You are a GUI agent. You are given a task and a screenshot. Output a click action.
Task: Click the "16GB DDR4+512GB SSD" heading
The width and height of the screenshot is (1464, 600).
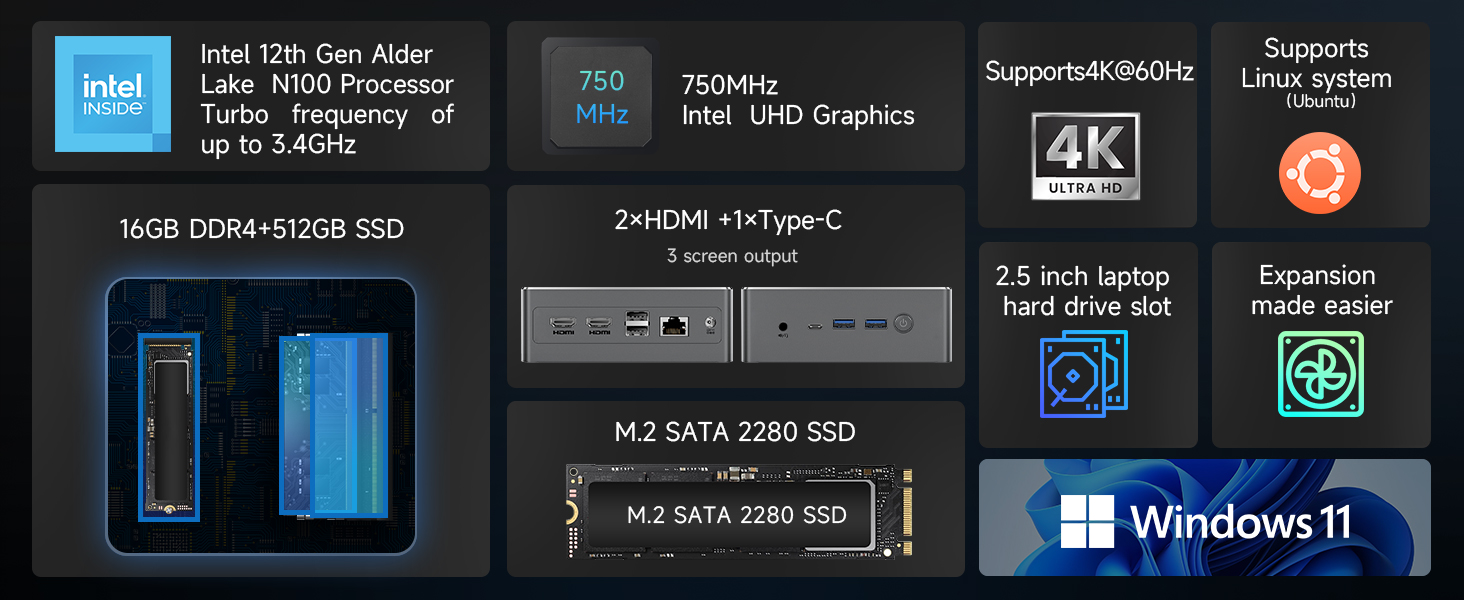(x=261, y=229)
